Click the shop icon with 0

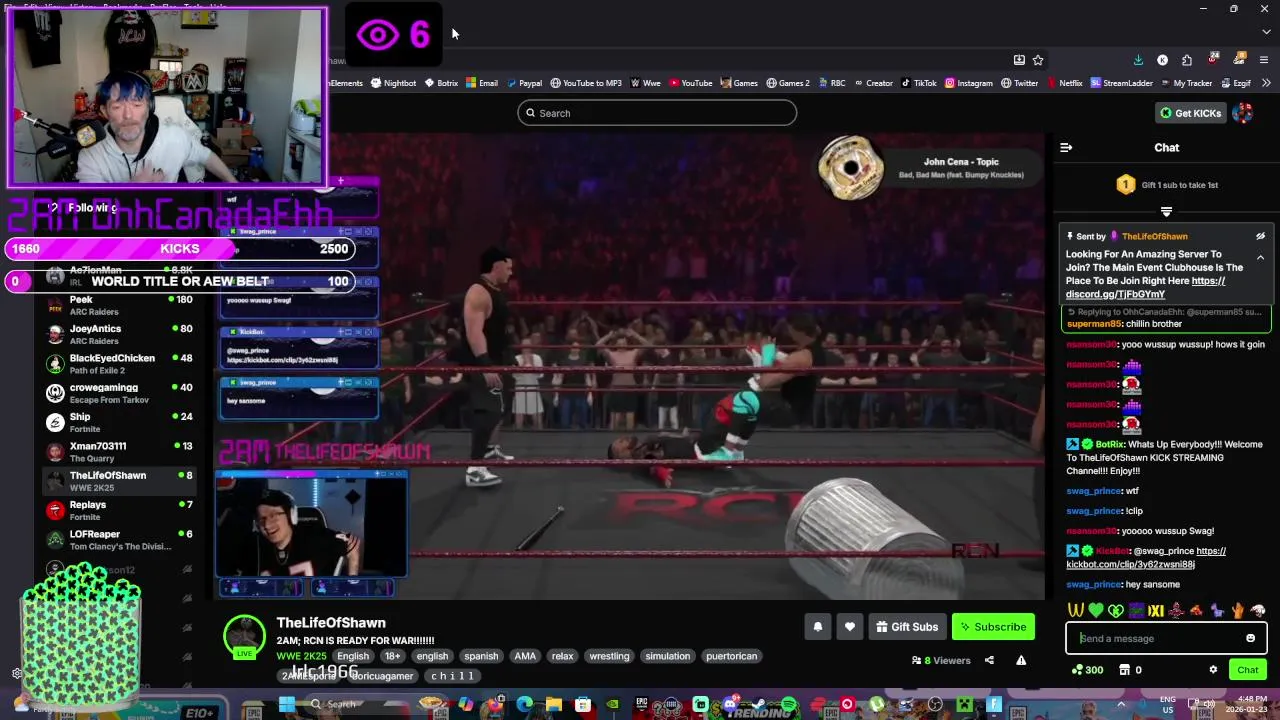click(1130, 670)
